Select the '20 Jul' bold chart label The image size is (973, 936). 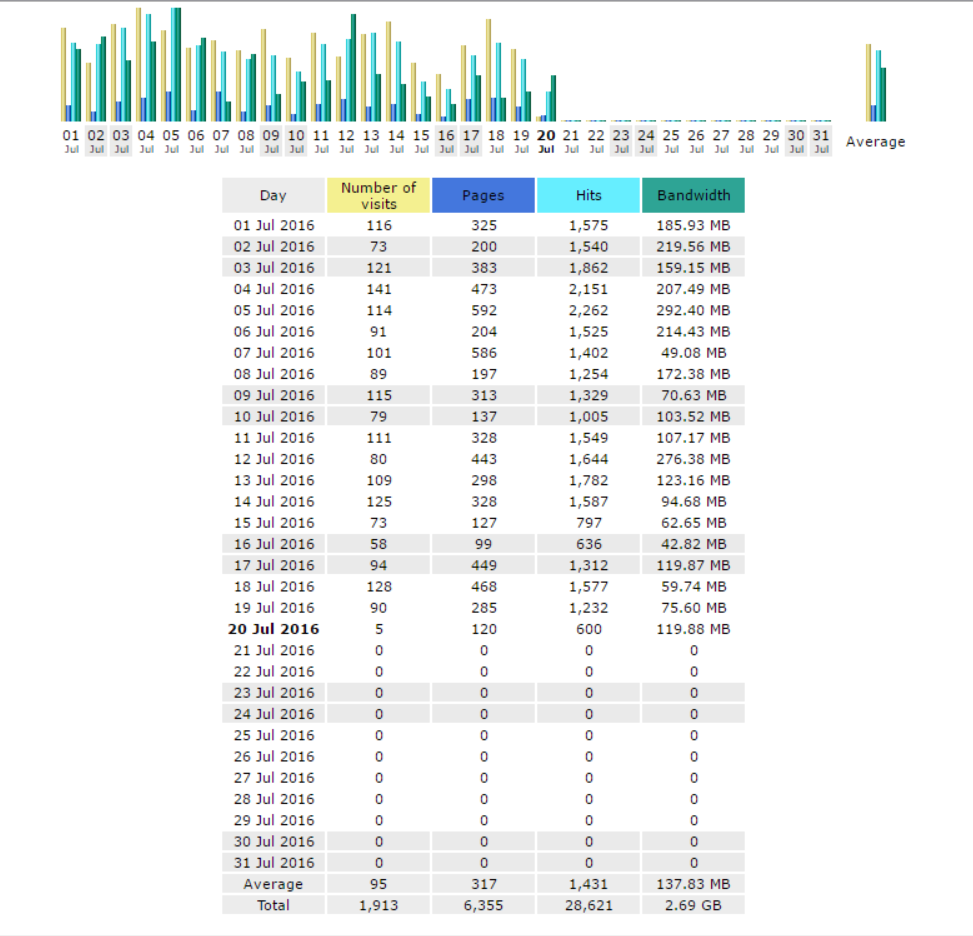546,141
